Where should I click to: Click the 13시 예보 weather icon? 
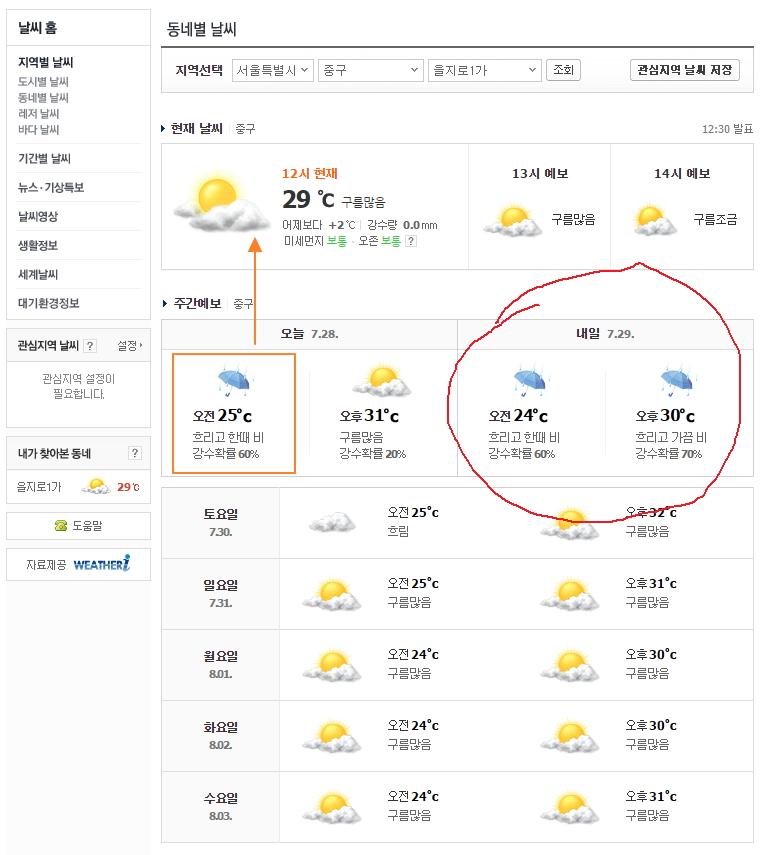[512, 220]
